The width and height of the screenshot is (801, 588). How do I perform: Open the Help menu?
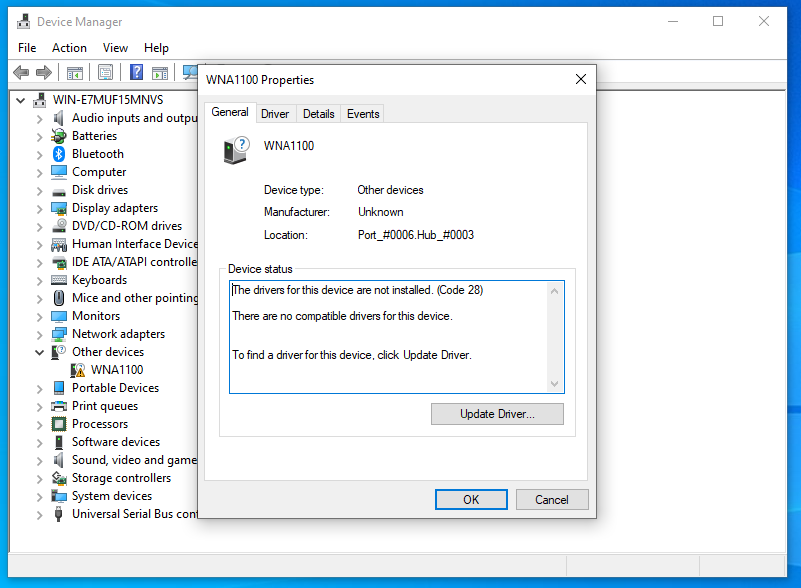pos(156,48)
